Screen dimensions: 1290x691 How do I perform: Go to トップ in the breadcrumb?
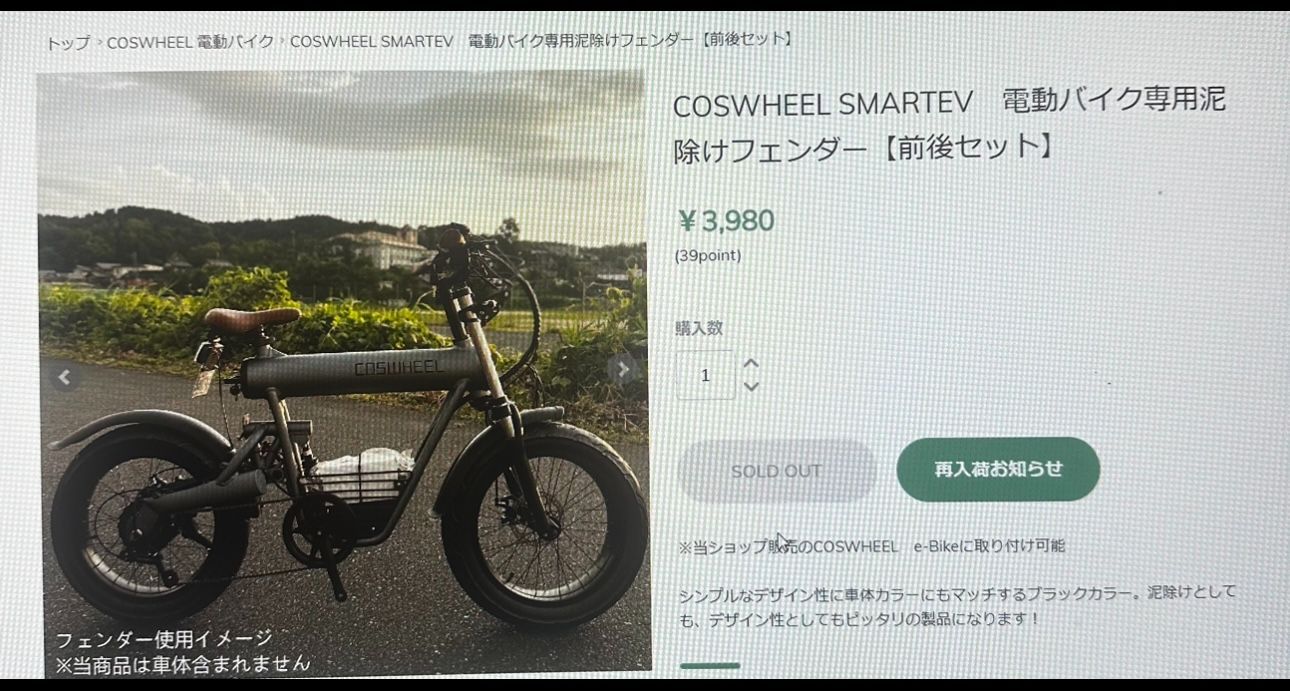[68, 43]
